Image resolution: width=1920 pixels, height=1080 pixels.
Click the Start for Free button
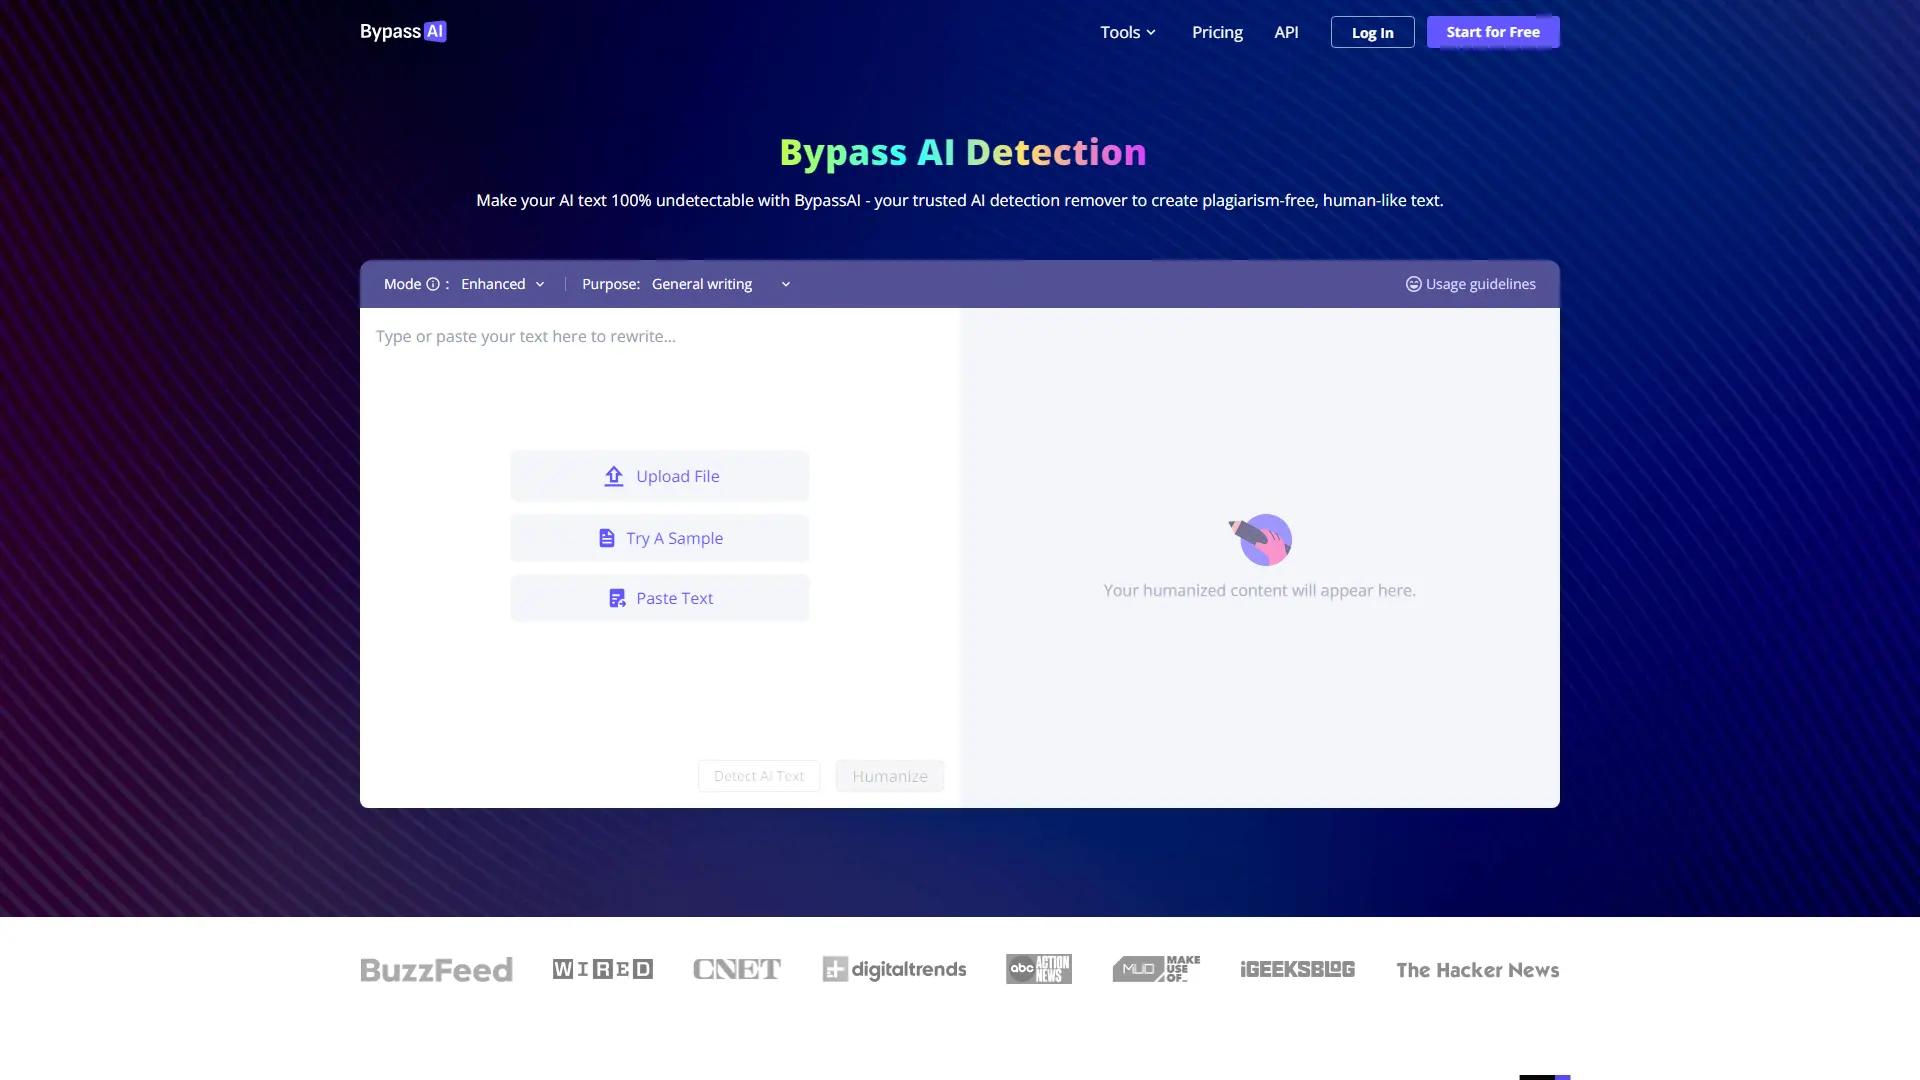click(x=1492, y=31)
